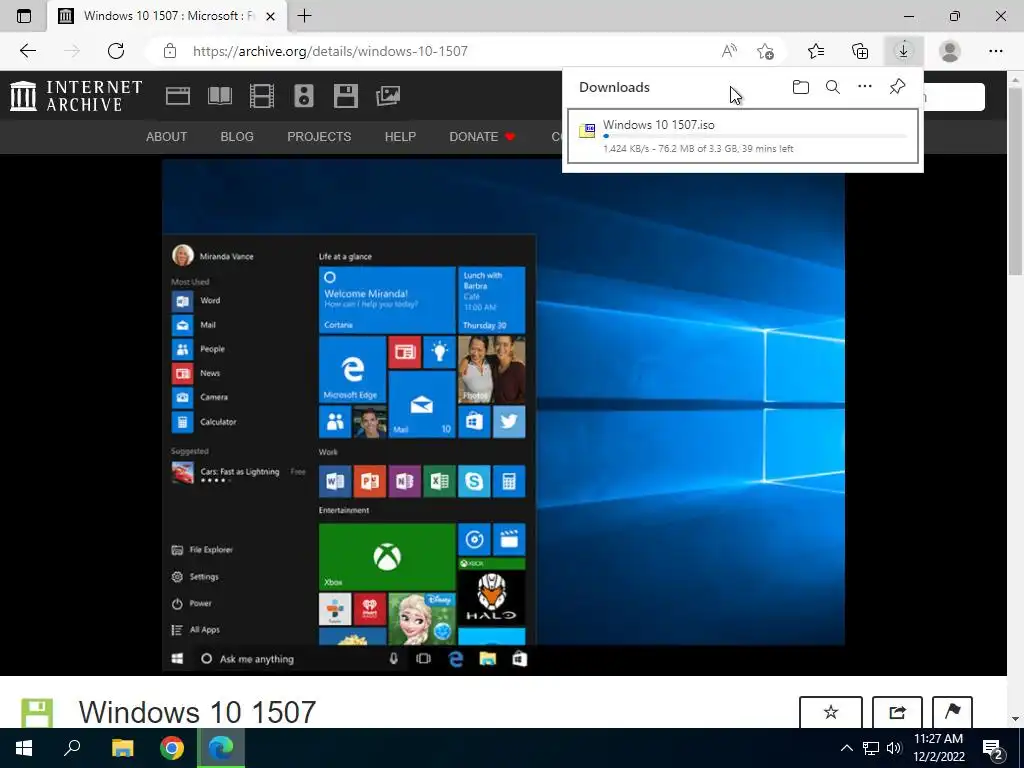Pin the Downloads panel

(x=897, y=87)
